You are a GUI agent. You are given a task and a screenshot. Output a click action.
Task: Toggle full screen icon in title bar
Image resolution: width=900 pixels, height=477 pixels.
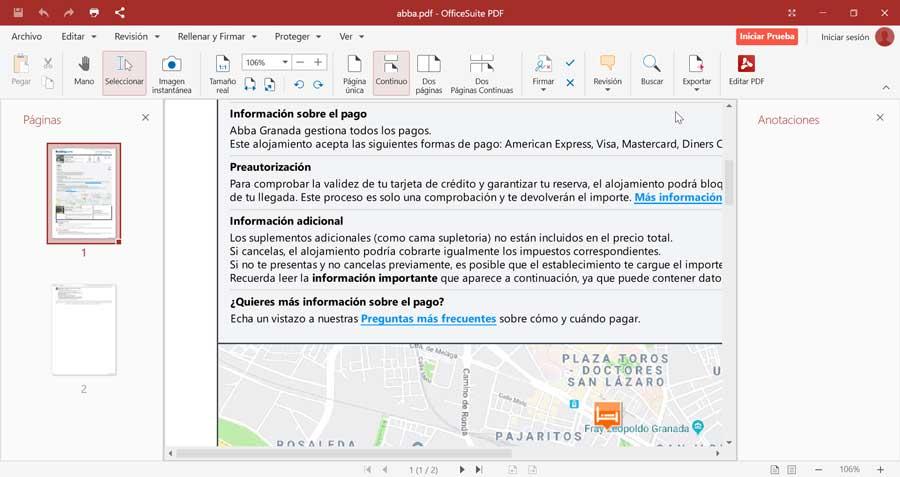(792, 13)
